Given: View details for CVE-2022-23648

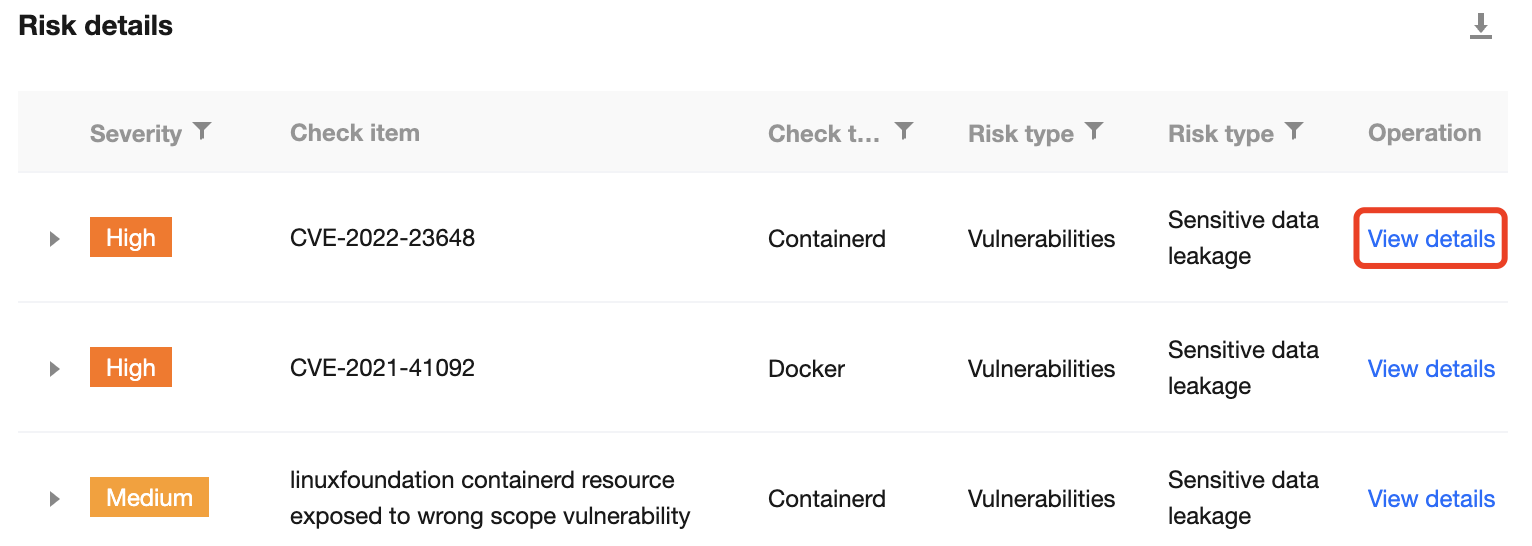Looking at the screenshot, I should 1431,239.
